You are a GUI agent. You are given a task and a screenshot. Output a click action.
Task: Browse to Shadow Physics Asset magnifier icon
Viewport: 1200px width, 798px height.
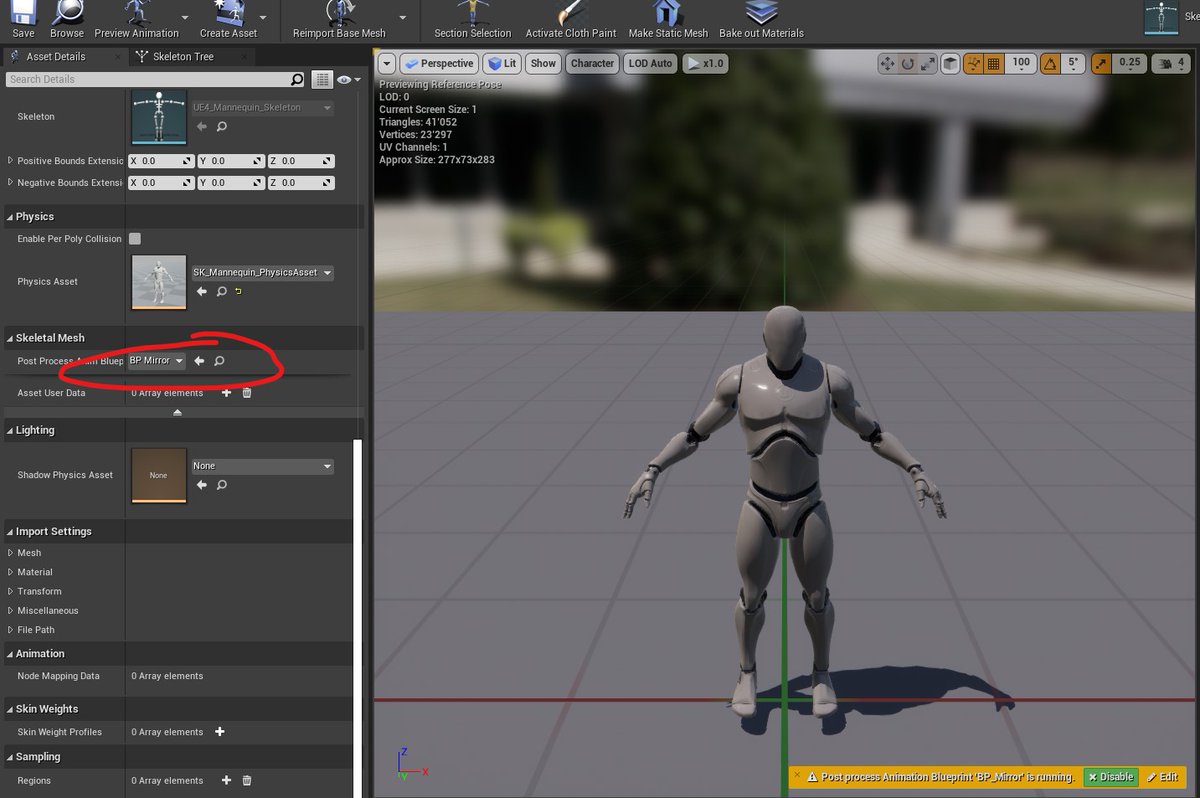coord(221,484)
